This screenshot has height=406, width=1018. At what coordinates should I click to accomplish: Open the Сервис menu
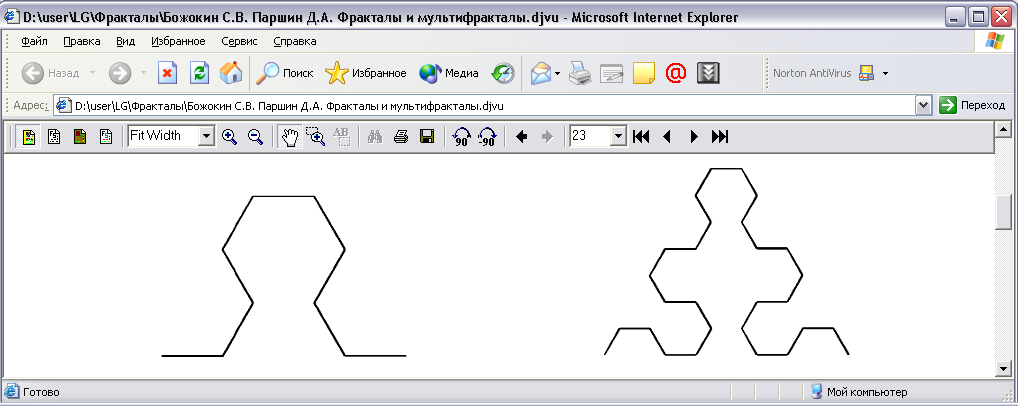tap(239, 42)
